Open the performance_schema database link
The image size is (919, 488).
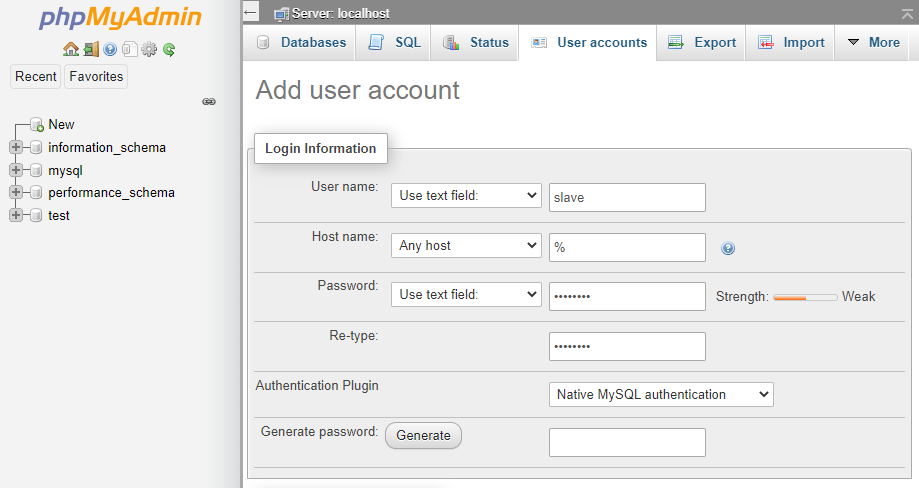(111, 193)
